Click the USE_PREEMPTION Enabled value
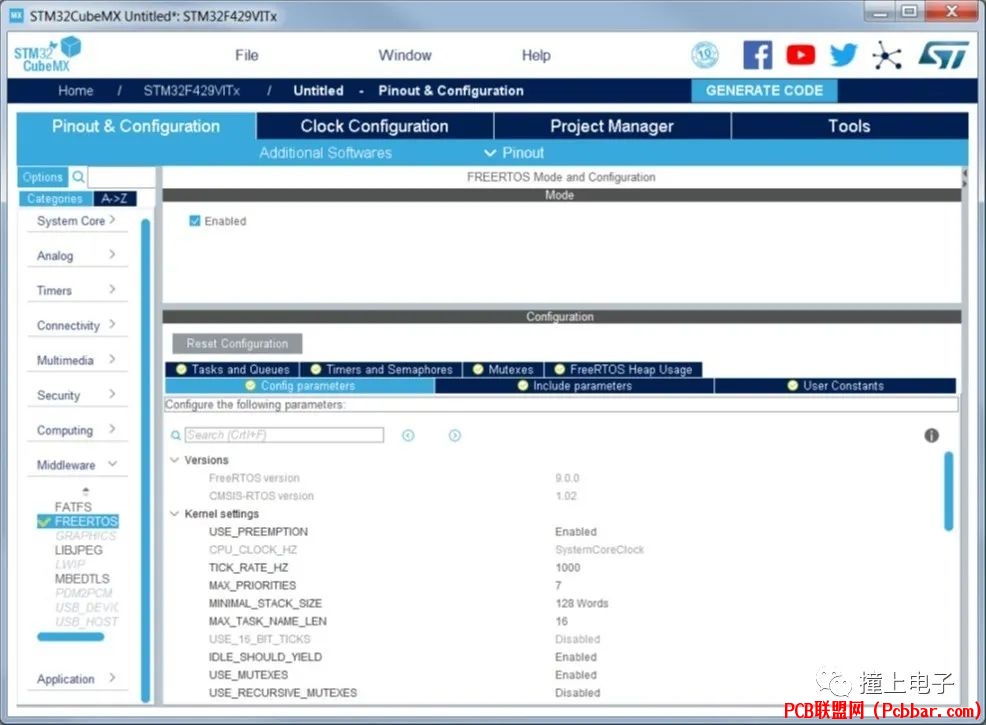The image size is (986, 725). click(x=576, y=531)
